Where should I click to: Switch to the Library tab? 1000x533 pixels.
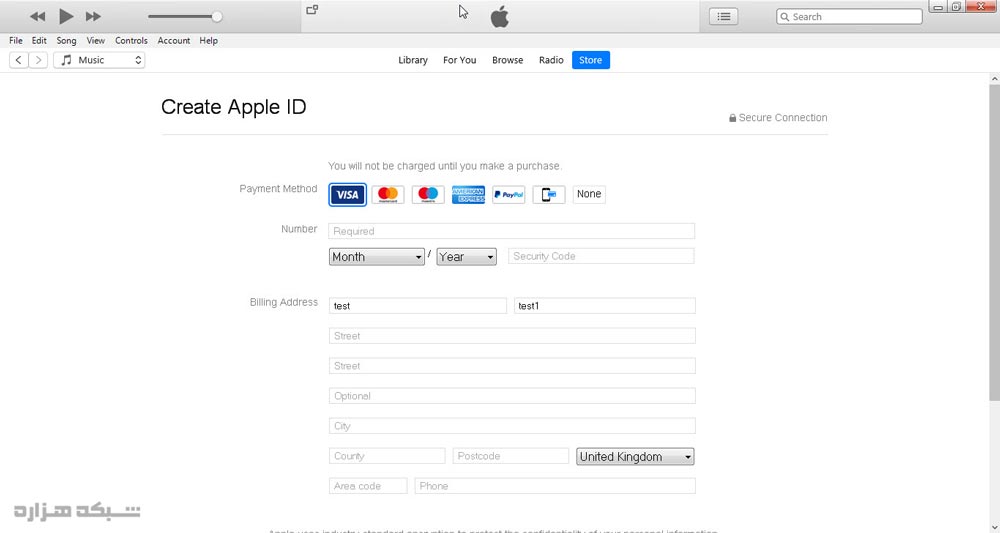(x=413, y=60)
